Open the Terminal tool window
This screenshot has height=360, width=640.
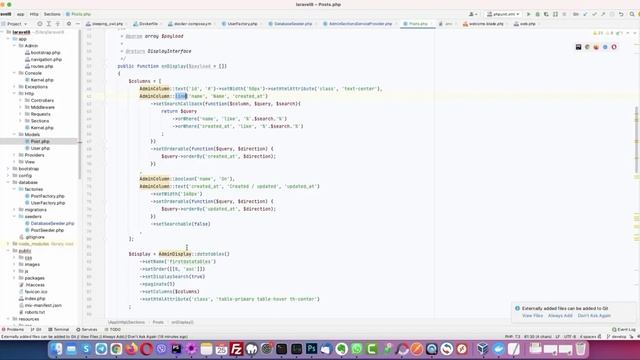pyautogui.click(x=58, y=329)
